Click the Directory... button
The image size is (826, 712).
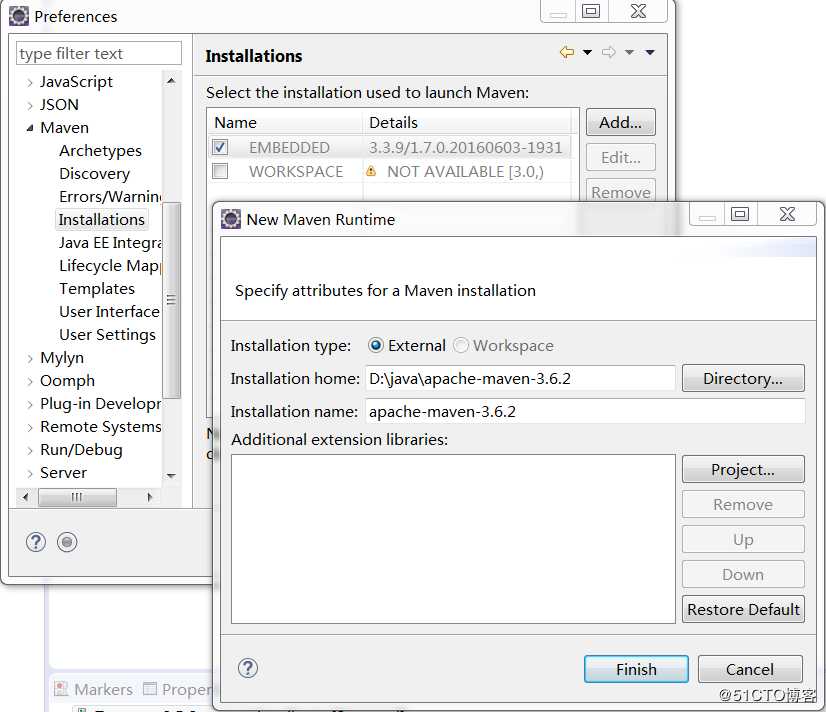click(743, 378)
